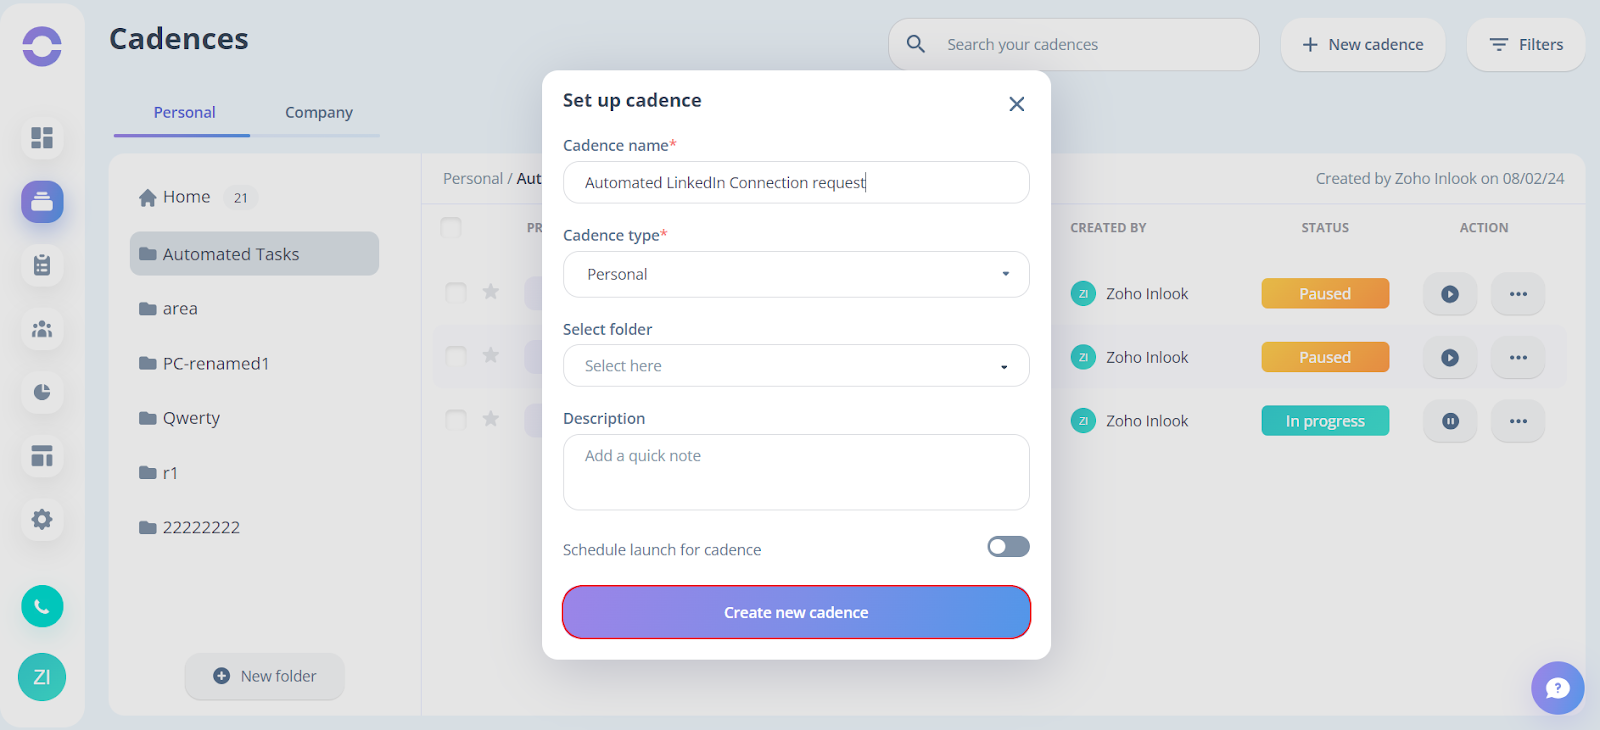Open the dashboard icon in left sidebar
This screenshot has width=1600, height=730.
(42, 138)
